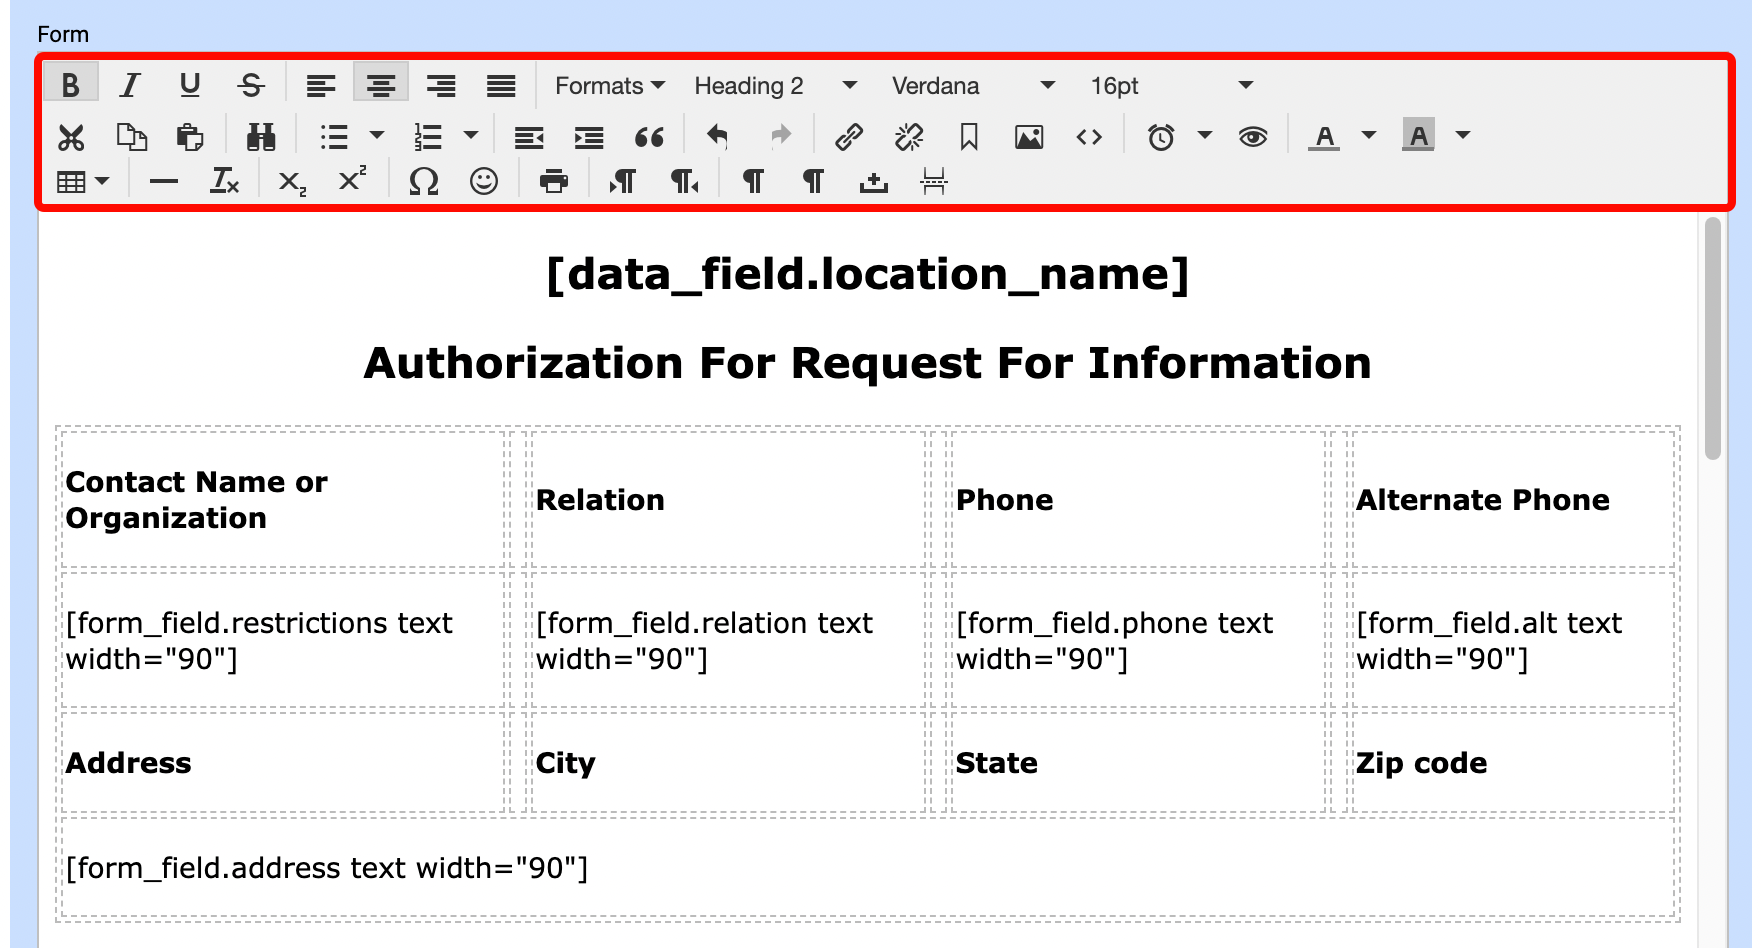This screenshot has height=948, width=1762.
Task: Open the Verdana font family dropdown
Action: 972,86
